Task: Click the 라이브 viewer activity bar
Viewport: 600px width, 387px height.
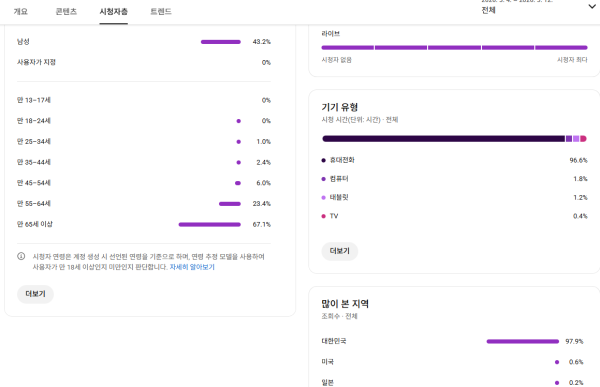Action: [x=454, y=48]
